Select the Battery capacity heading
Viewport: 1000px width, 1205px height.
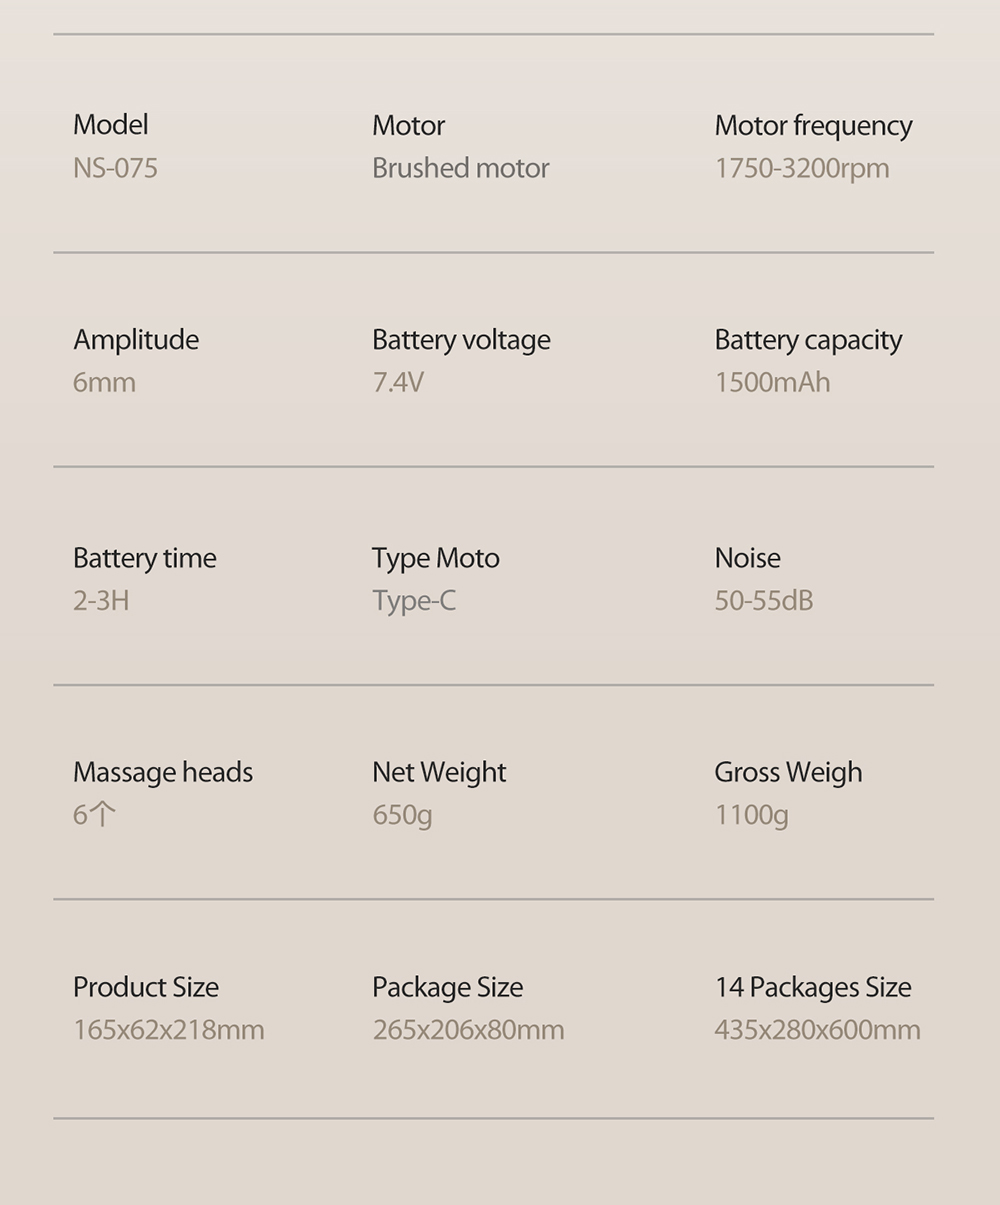point(808,341)
